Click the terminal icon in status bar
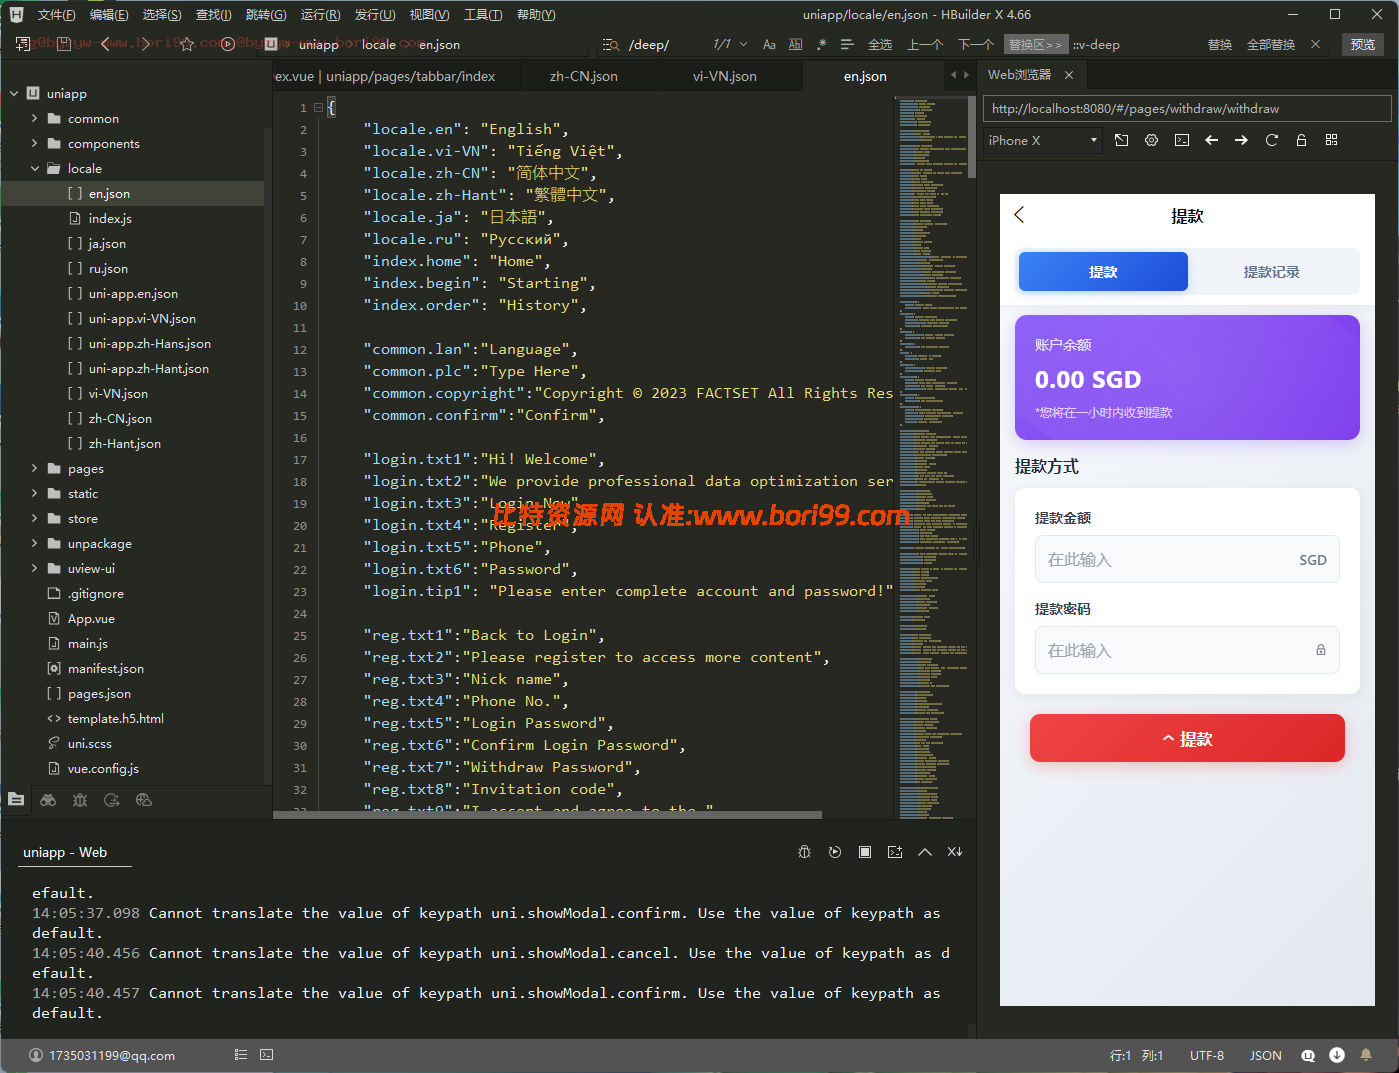1399x1073 pixels. [x=267, y=1055]
